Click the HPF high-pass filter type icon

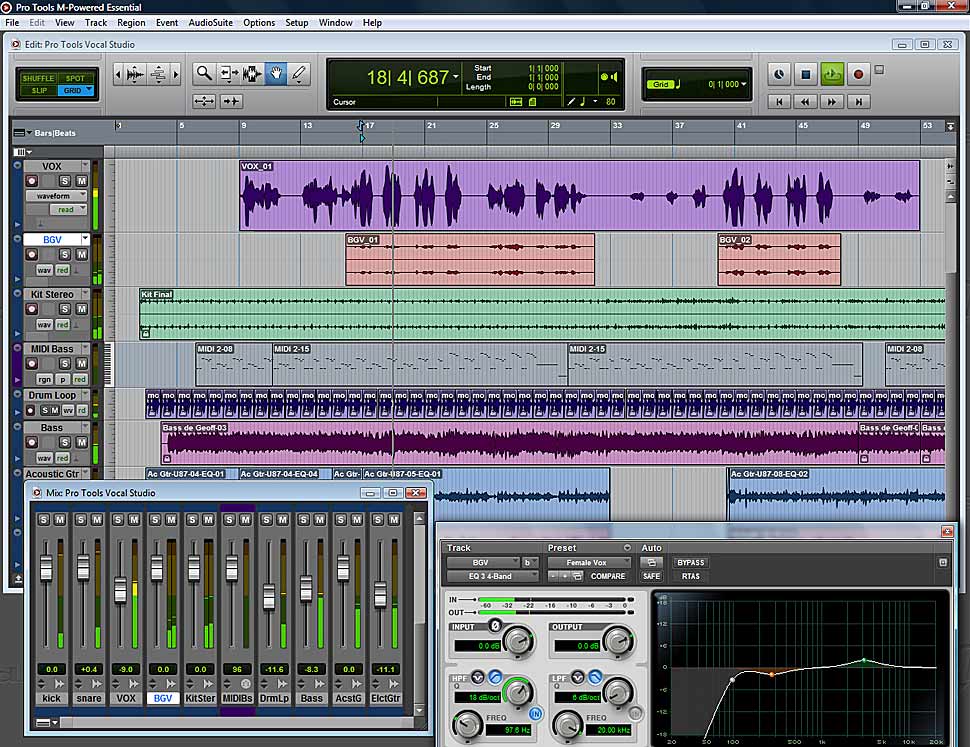pyautogui.click(x=495, y=678)
